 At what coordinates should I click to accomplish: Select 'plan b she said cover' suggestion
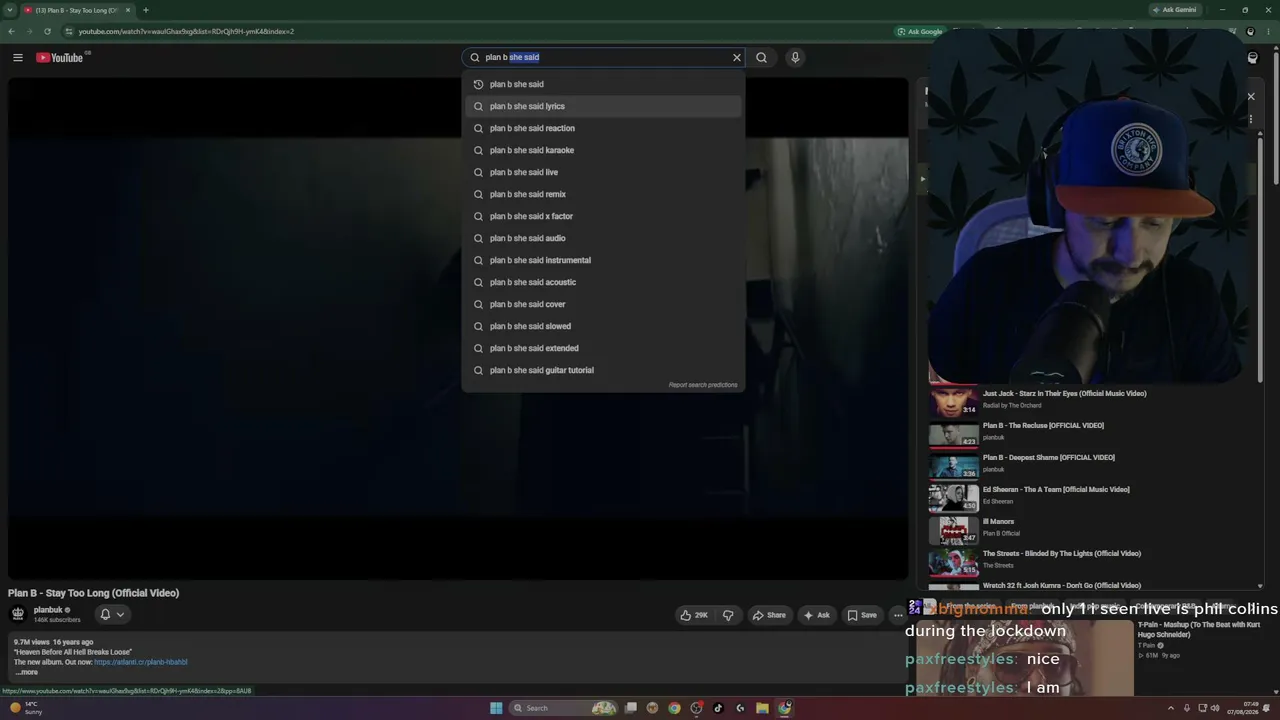click(x=603, y=304)
